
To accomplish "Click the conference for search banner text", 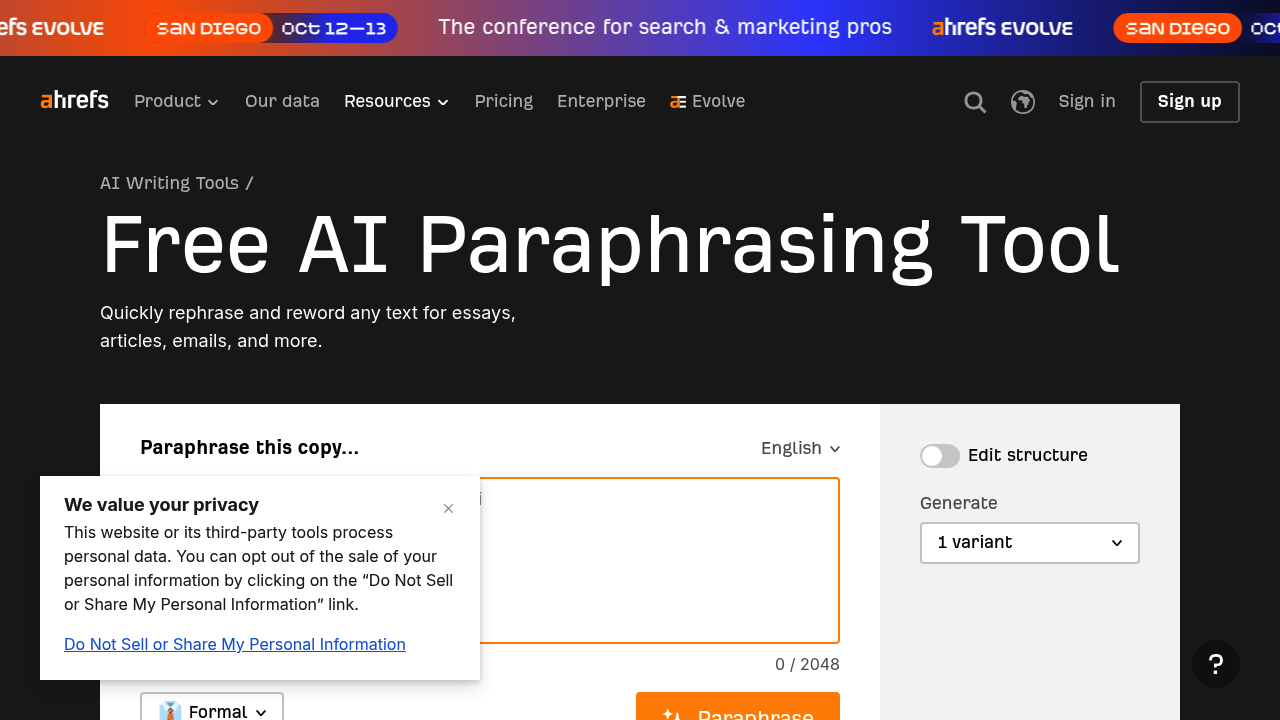I will (665, 27).
